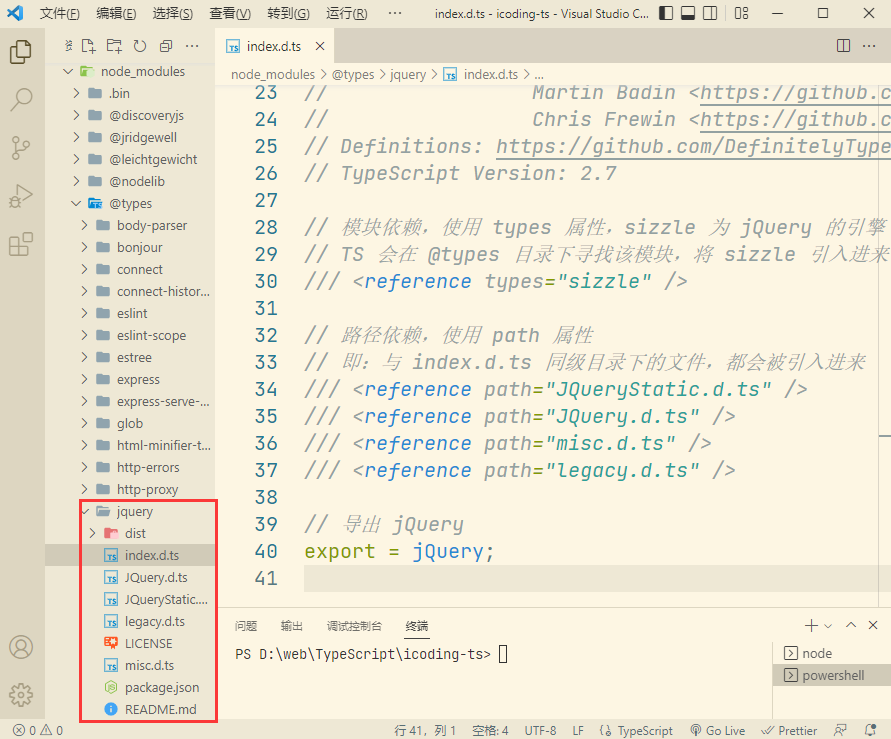The image size is (891, 739).
Task: Open the File menu (文件)
Action: (x=60, y=14)
